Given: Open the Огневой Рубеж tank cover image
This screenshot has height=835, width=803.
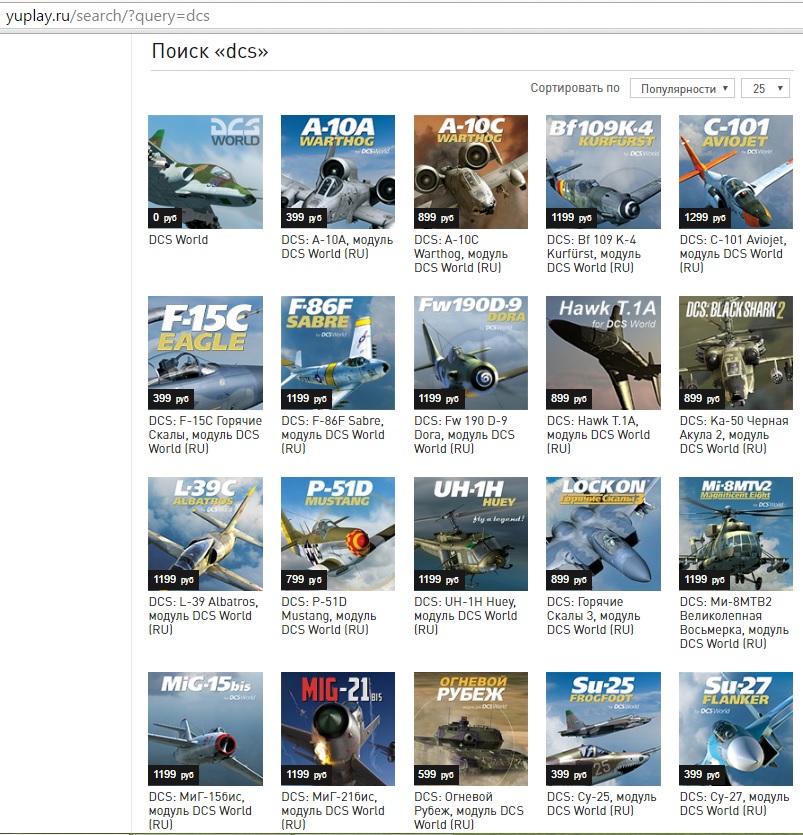Looking at the screenshot, I should pos(471,729).
